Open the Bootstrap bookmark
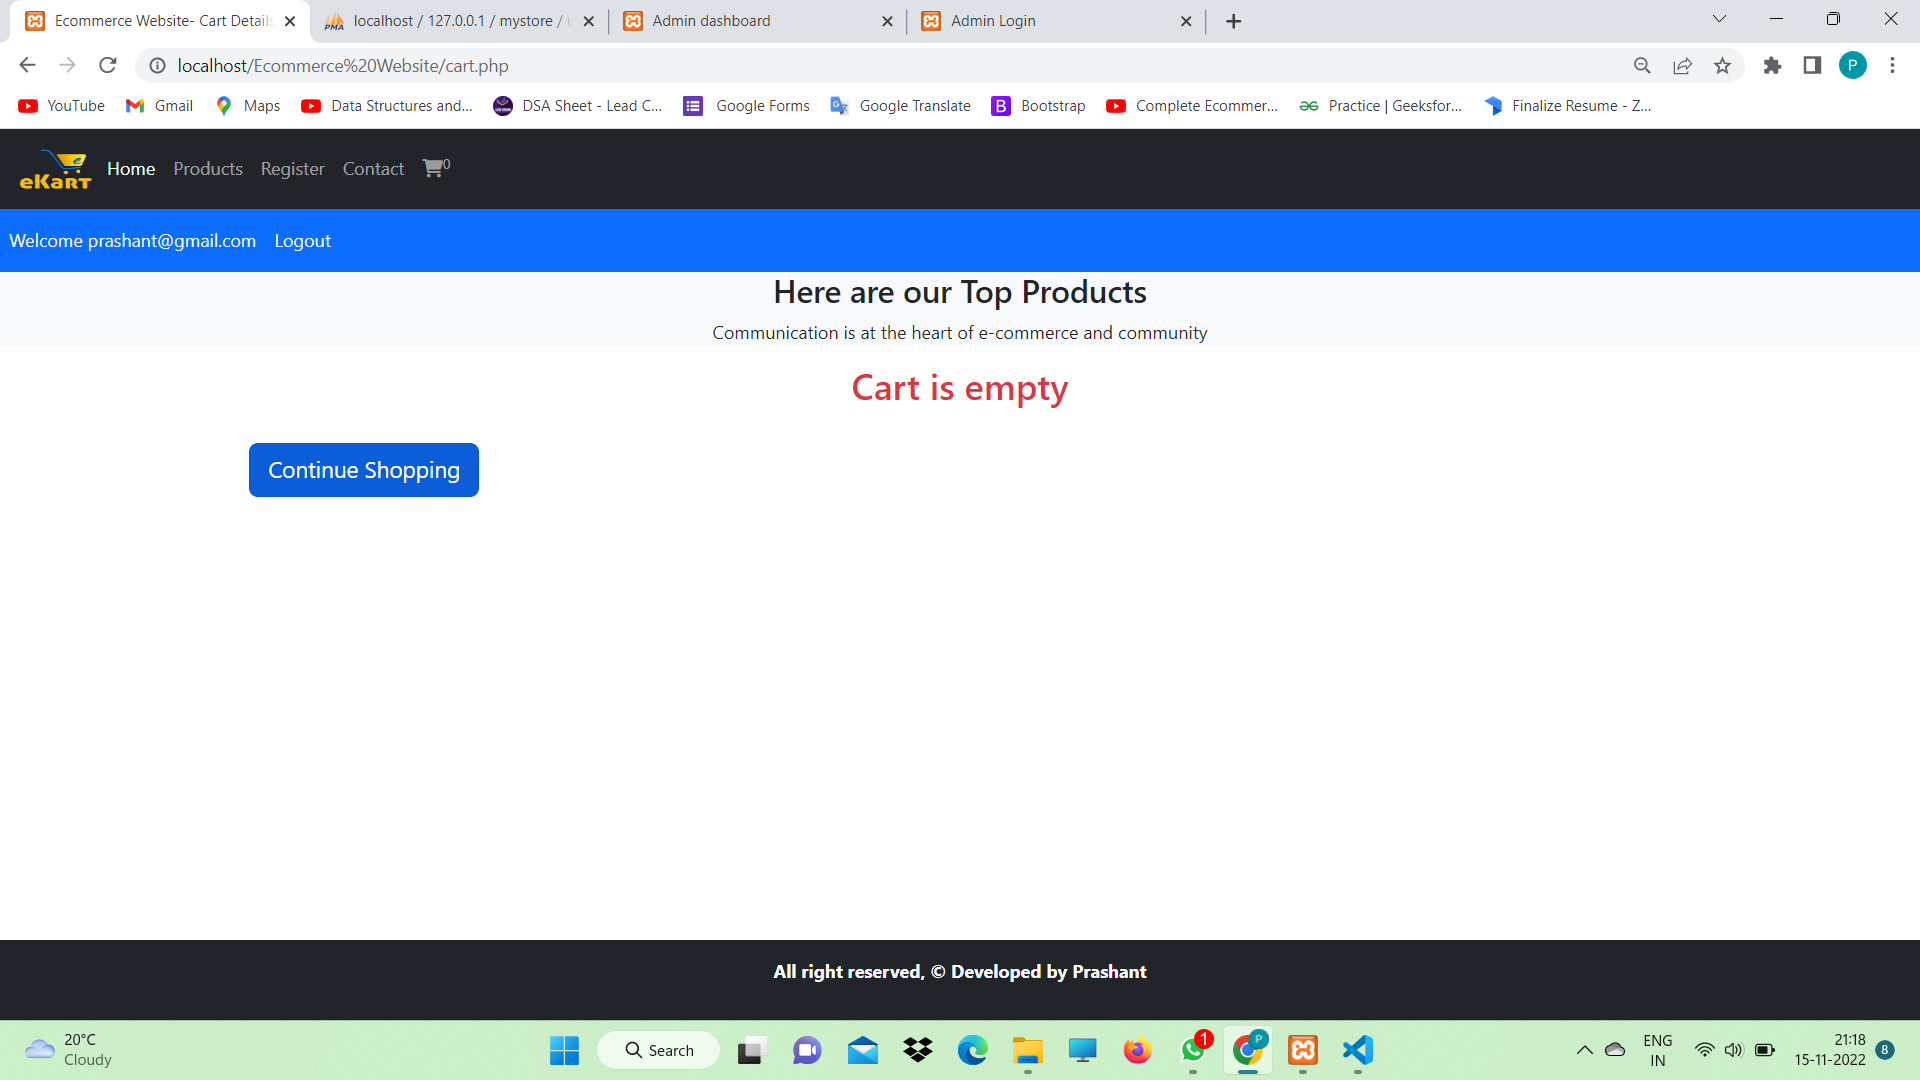Image resolution: width=1920 pixels, height=1080 pixels. pos(1038,105)
